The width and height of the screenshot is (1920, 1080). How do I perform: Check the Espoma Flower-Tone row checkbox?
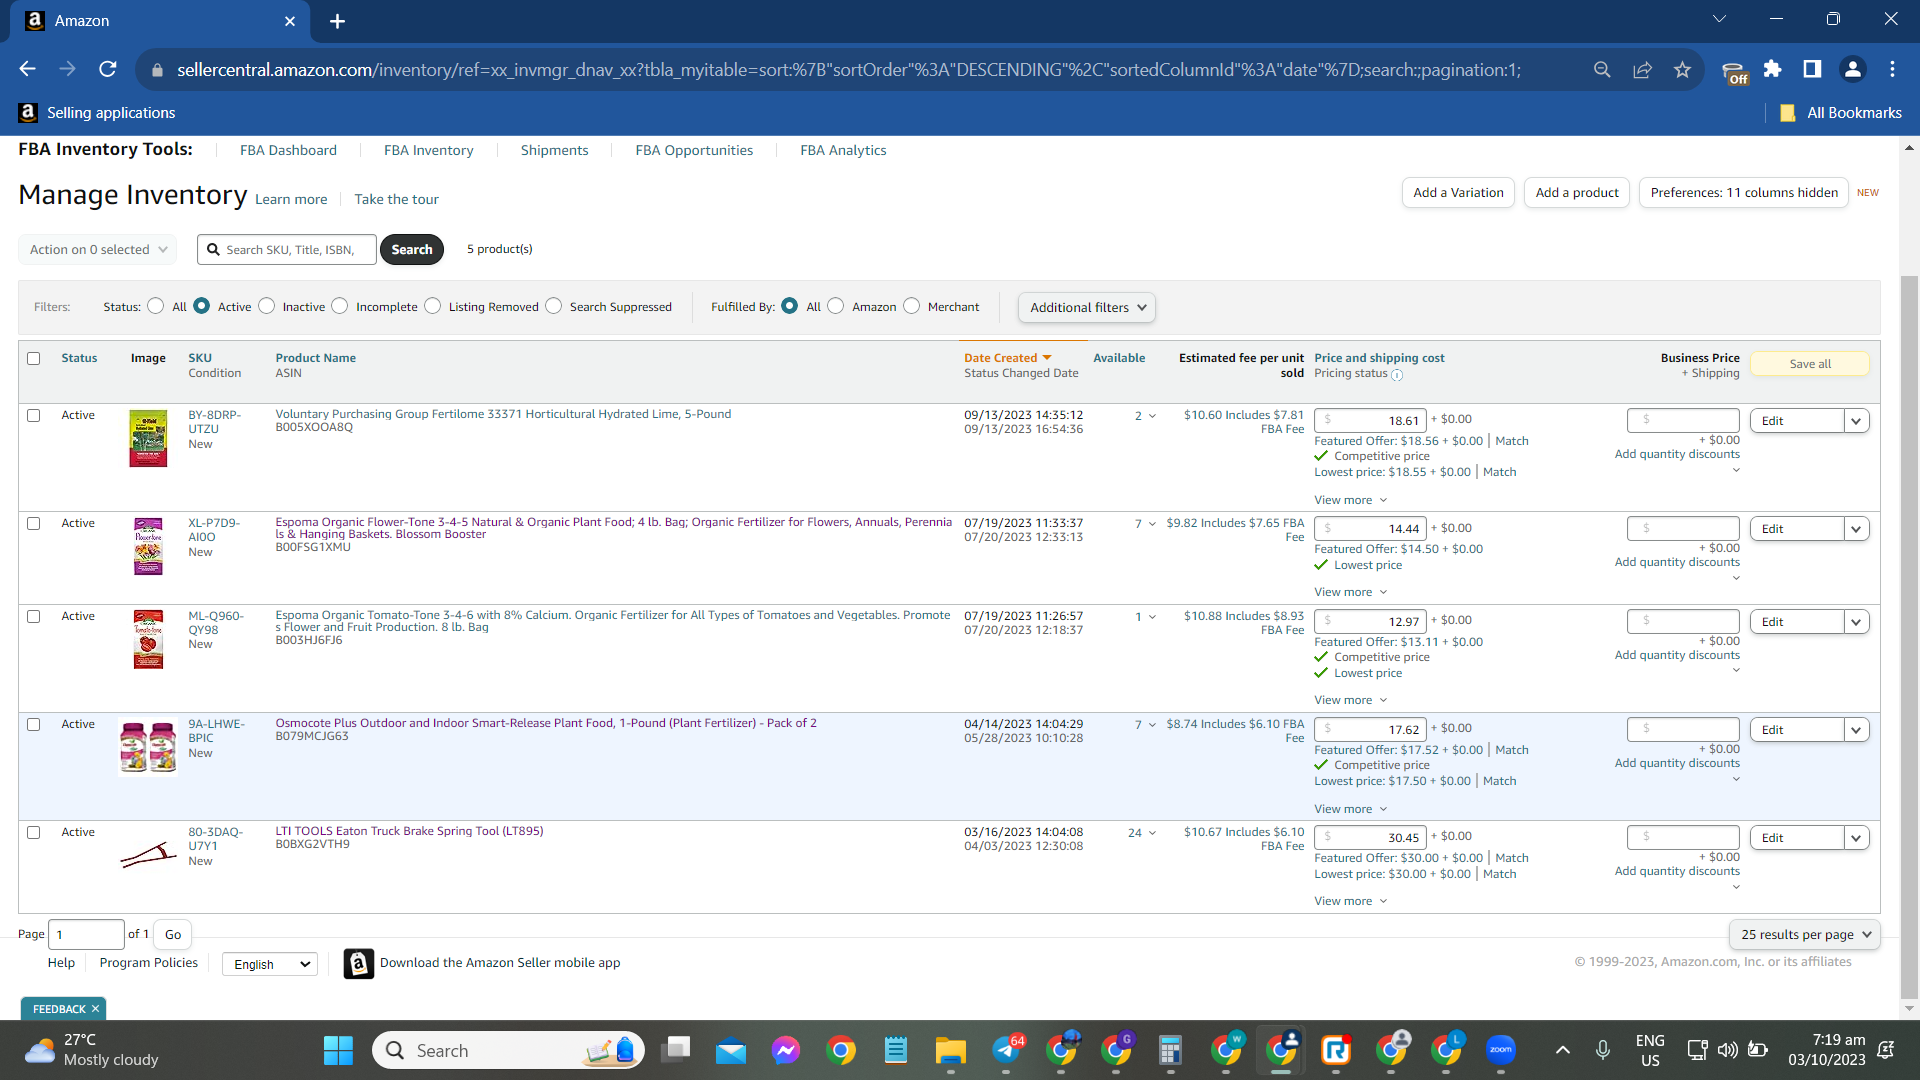[34, 523]
